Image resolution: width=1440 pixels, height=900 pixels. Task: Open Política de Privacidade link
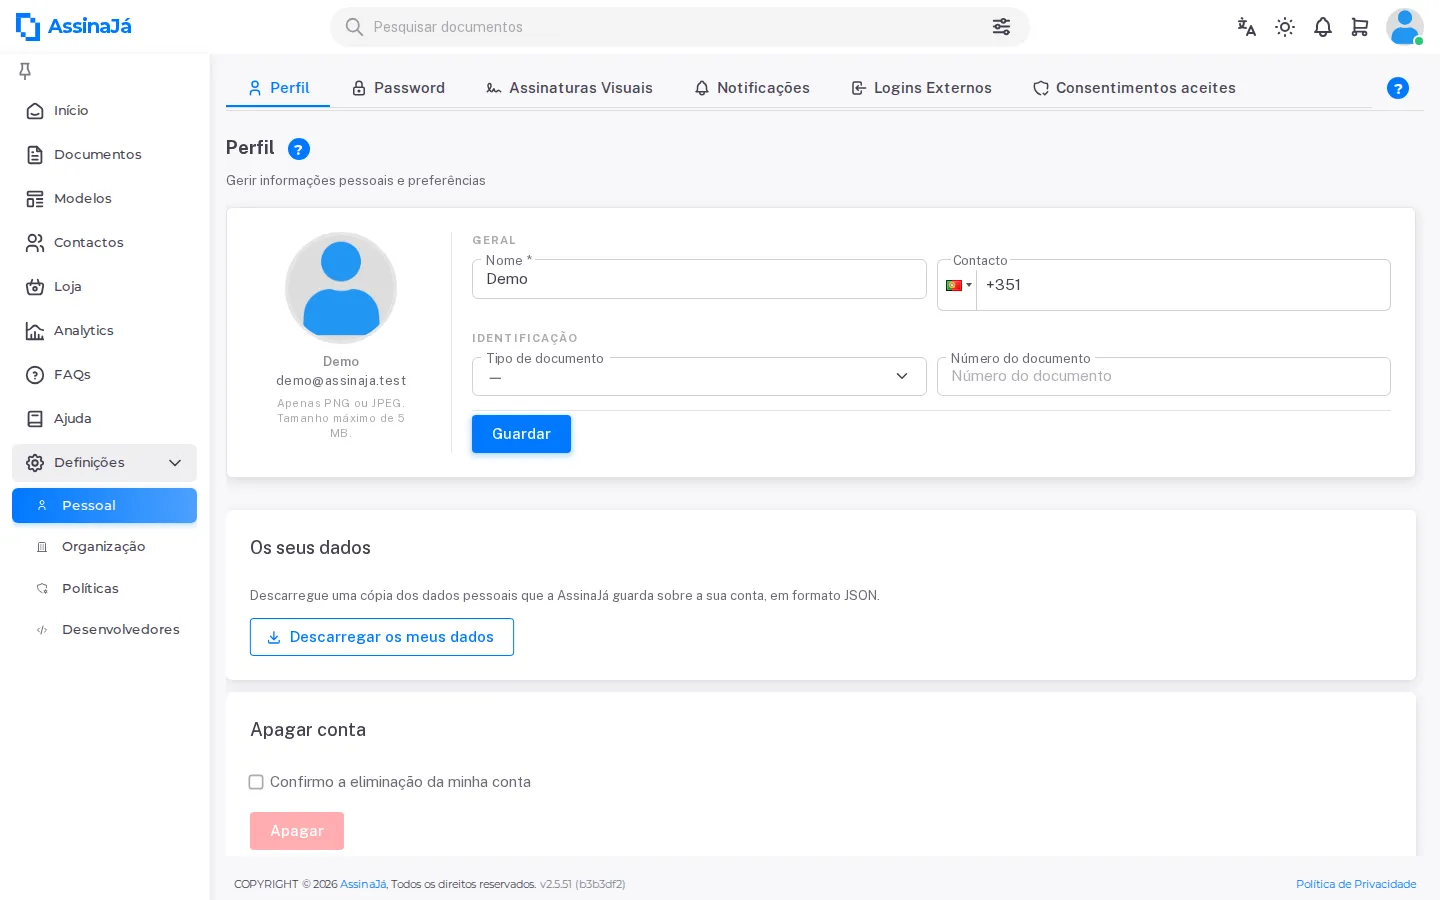point(1356,884)
